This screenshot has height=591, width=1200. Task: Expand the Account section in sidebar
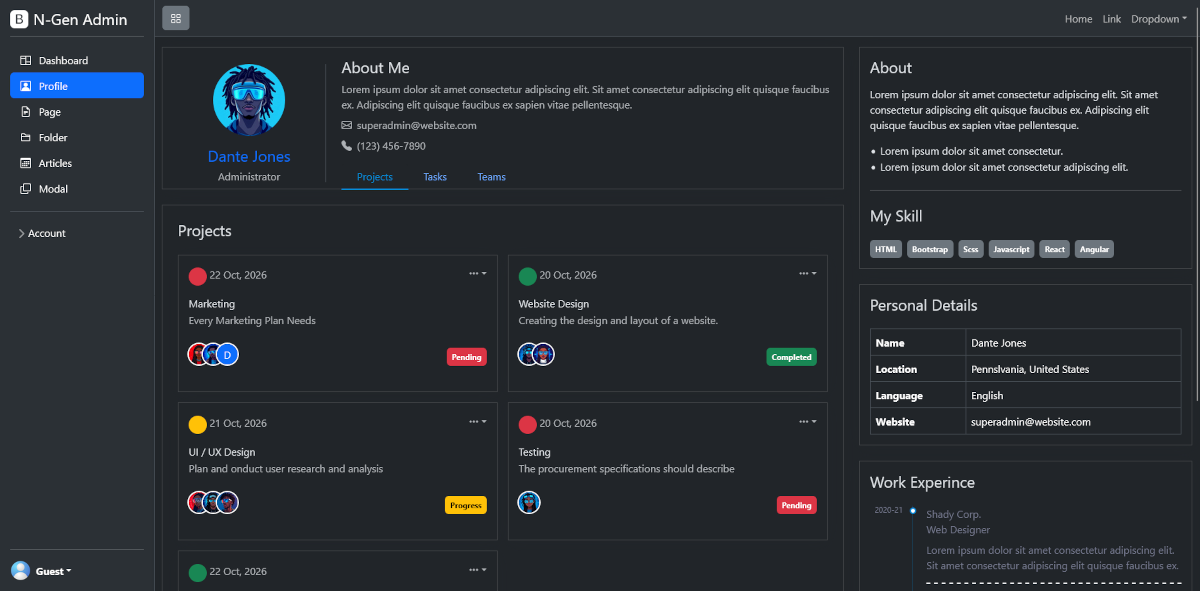click(x=46, y=234)
